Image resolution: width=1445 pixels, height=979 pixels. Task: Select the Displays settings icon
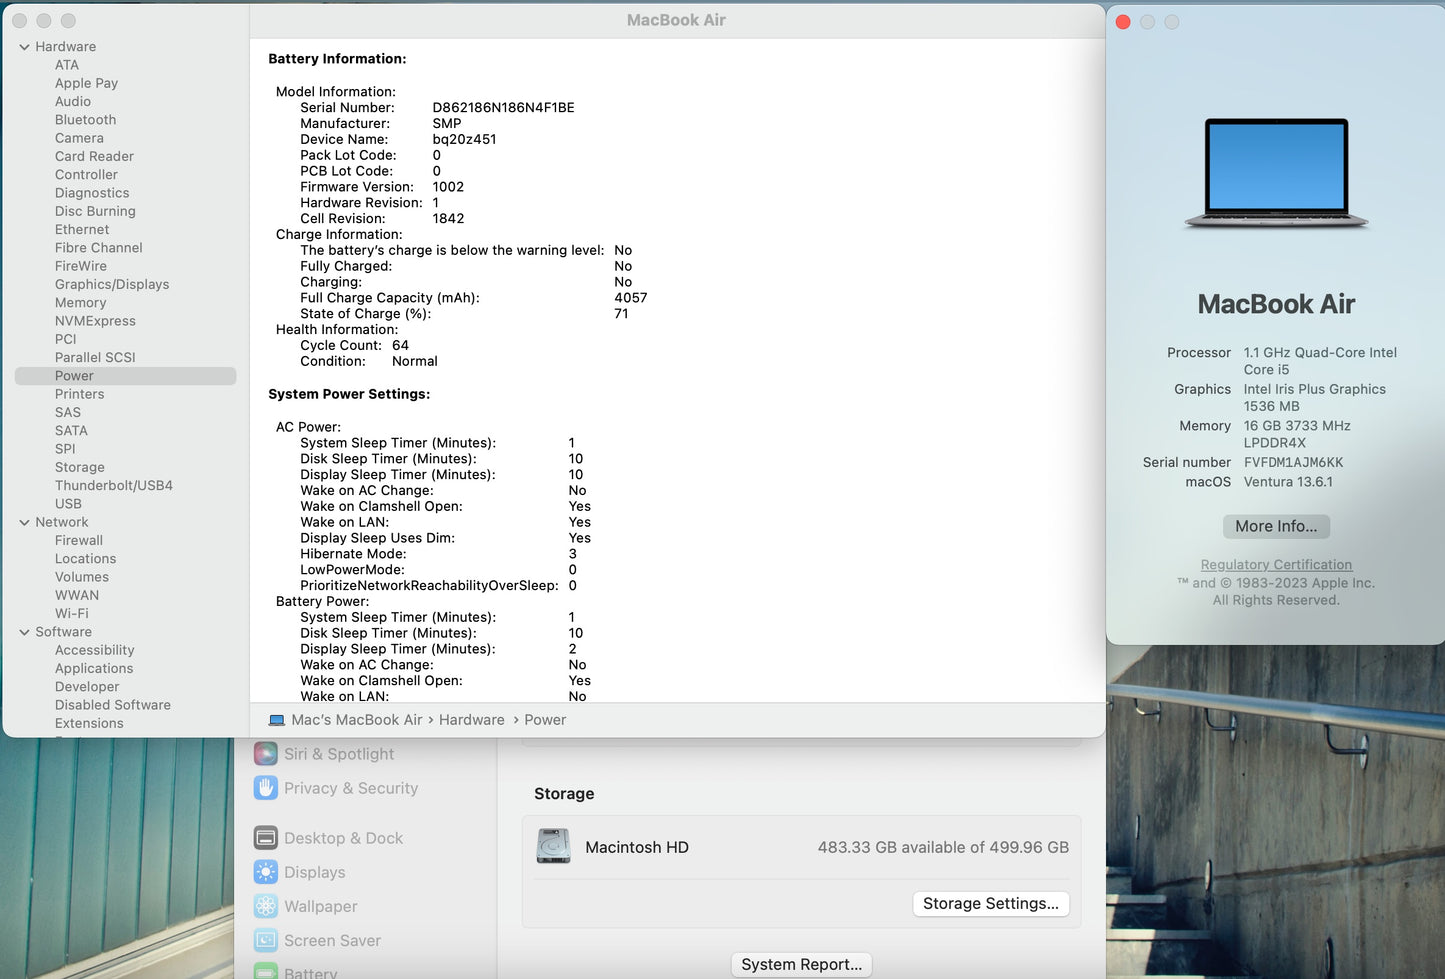click(x=265, y=872)
